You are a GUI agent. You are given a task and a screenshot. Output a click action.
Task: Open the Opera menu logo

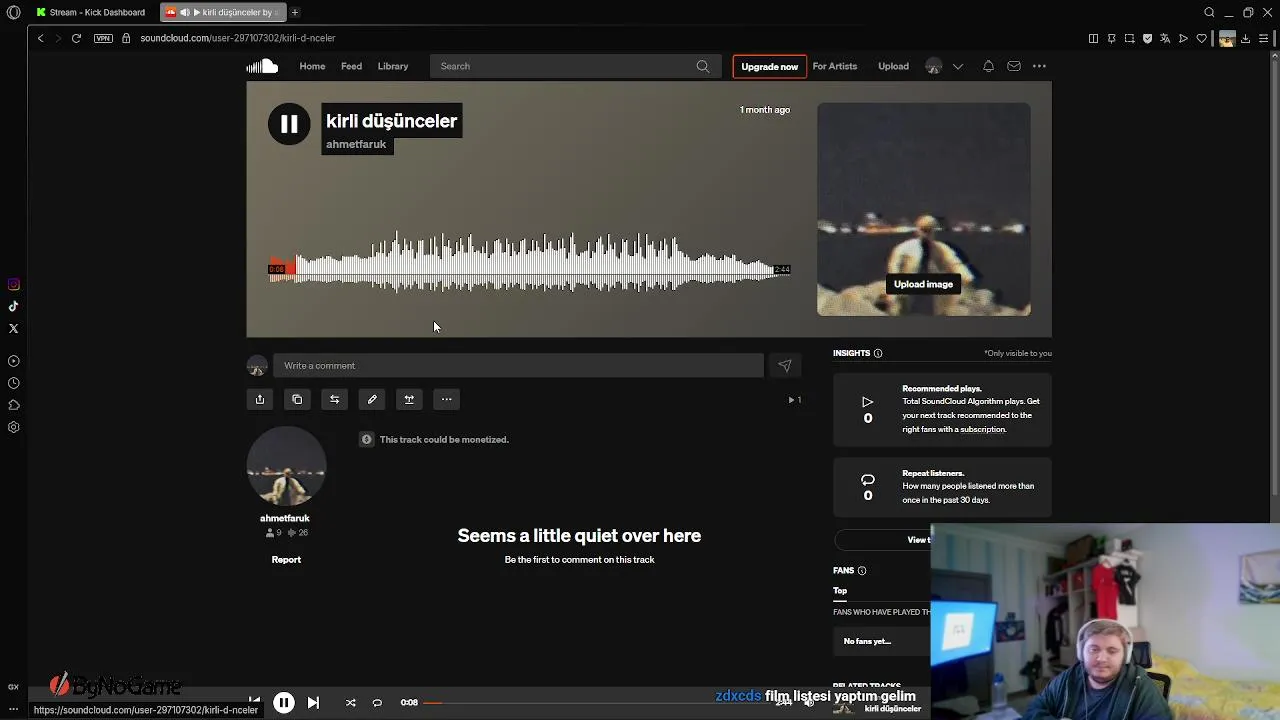pyautogui.click(x=13, y=12)
